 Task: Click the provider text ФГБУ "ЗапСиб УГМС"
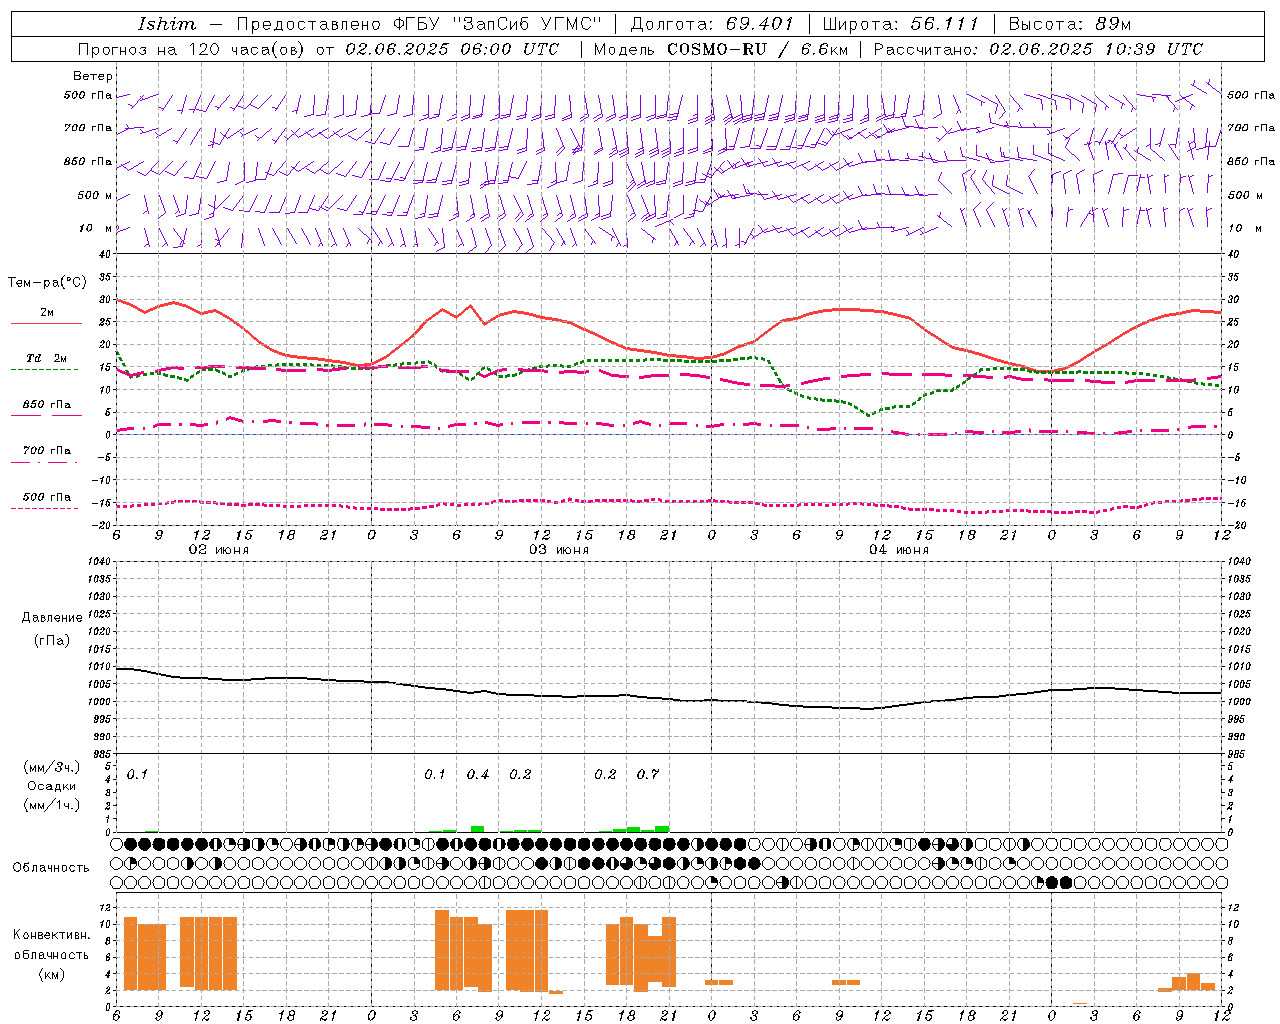(500, 24)
